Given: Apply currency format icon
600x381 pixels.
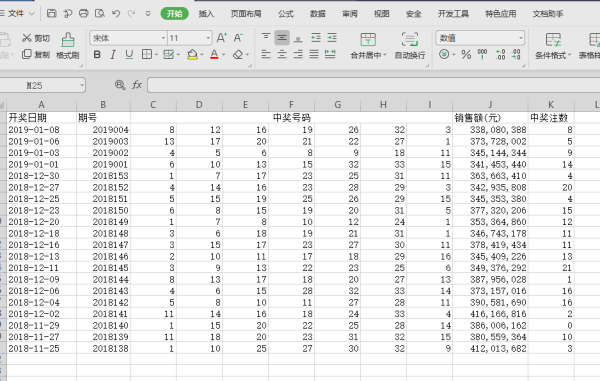Looking at the screenshot, I should click(444, 54).
